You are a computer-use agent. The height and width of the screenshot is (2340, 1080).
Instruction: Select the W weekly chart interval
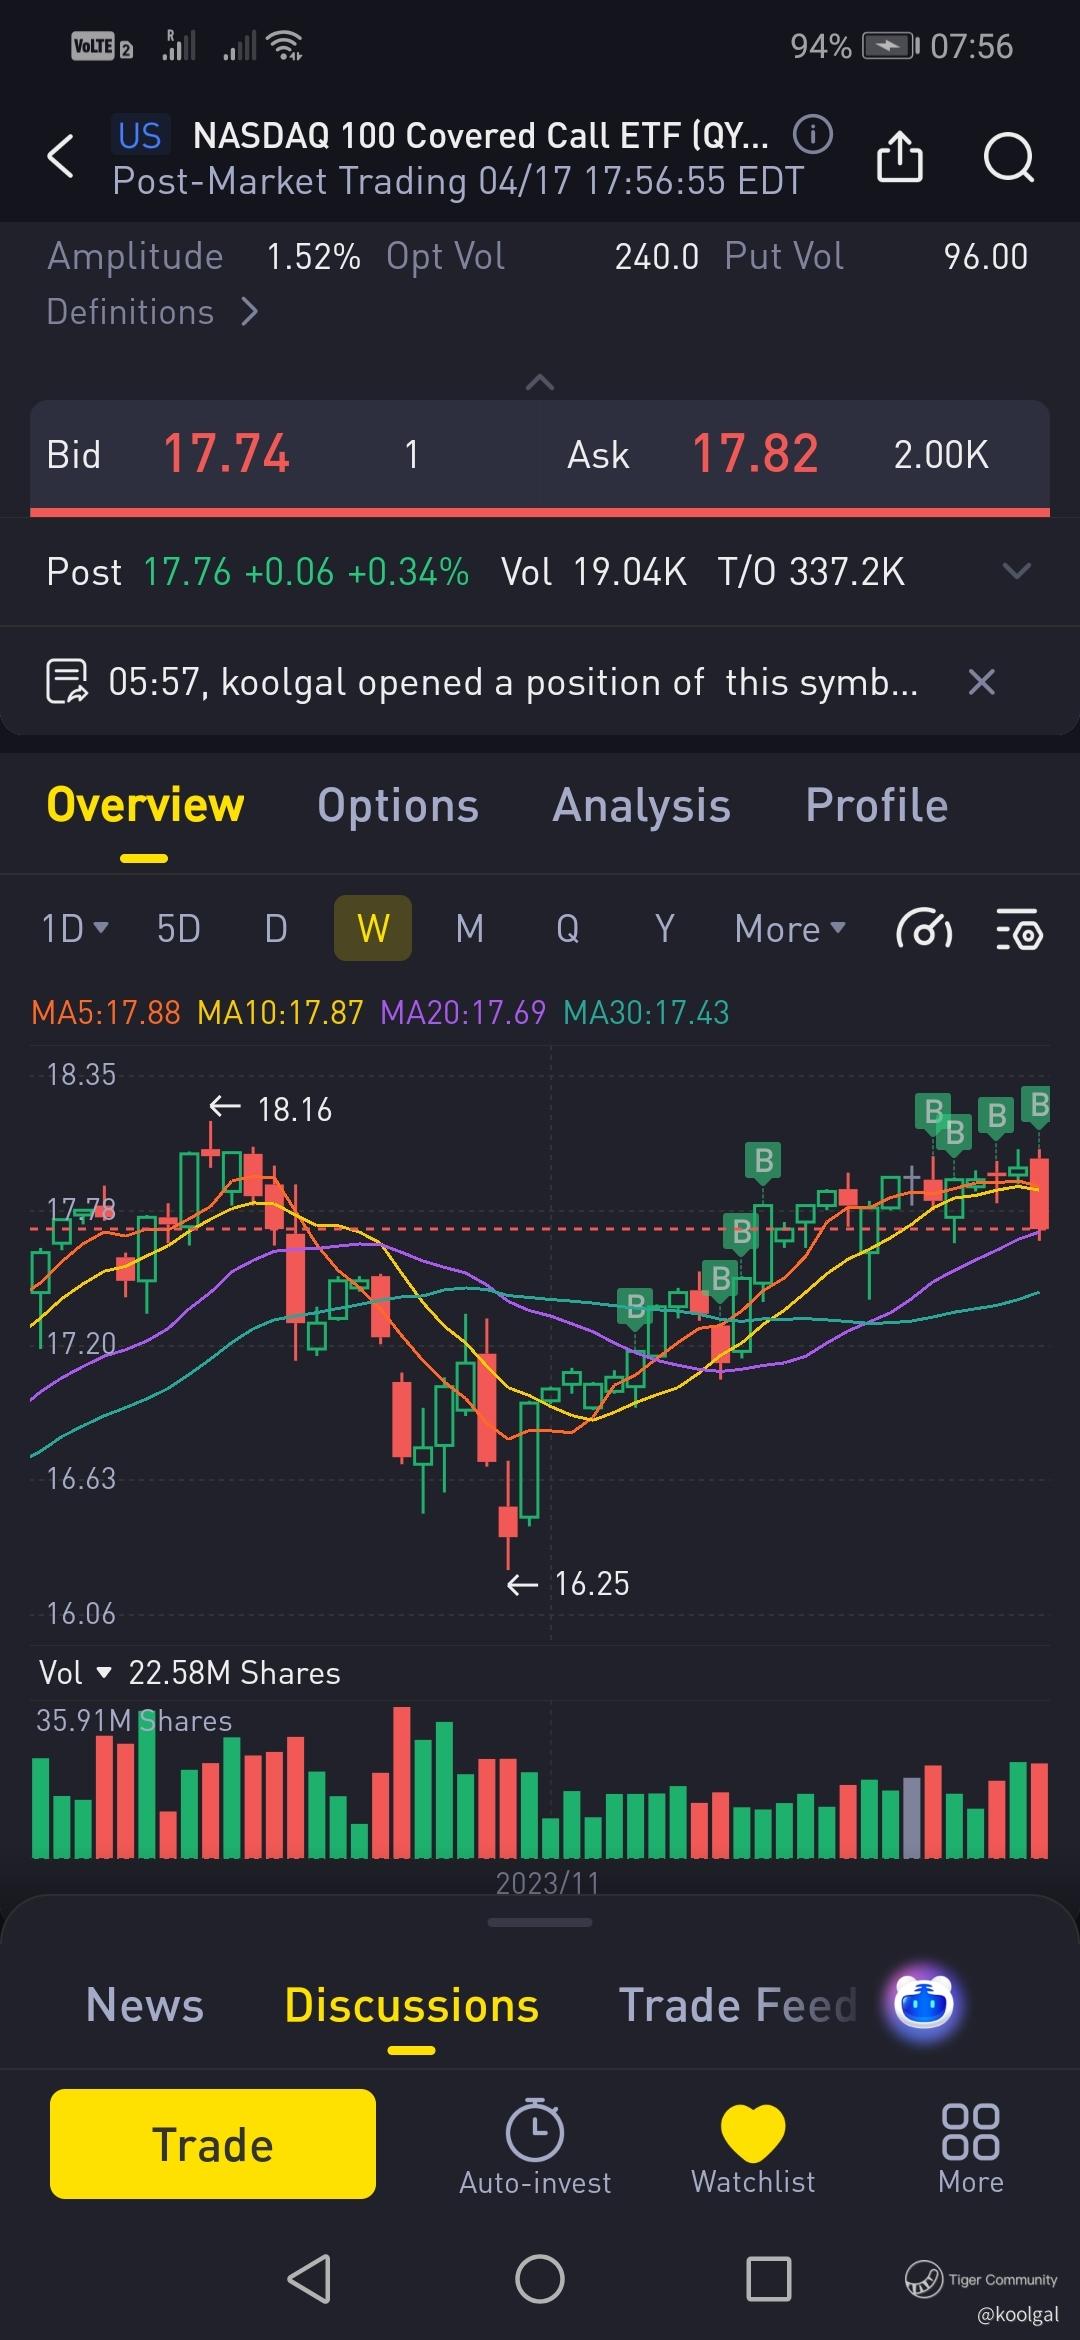373,929
